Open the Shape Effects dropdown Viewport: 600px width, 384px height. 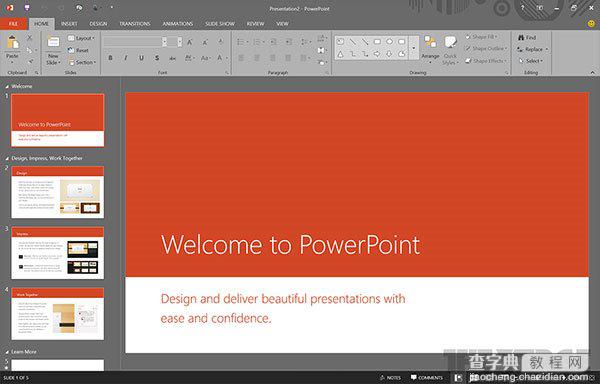486,61
